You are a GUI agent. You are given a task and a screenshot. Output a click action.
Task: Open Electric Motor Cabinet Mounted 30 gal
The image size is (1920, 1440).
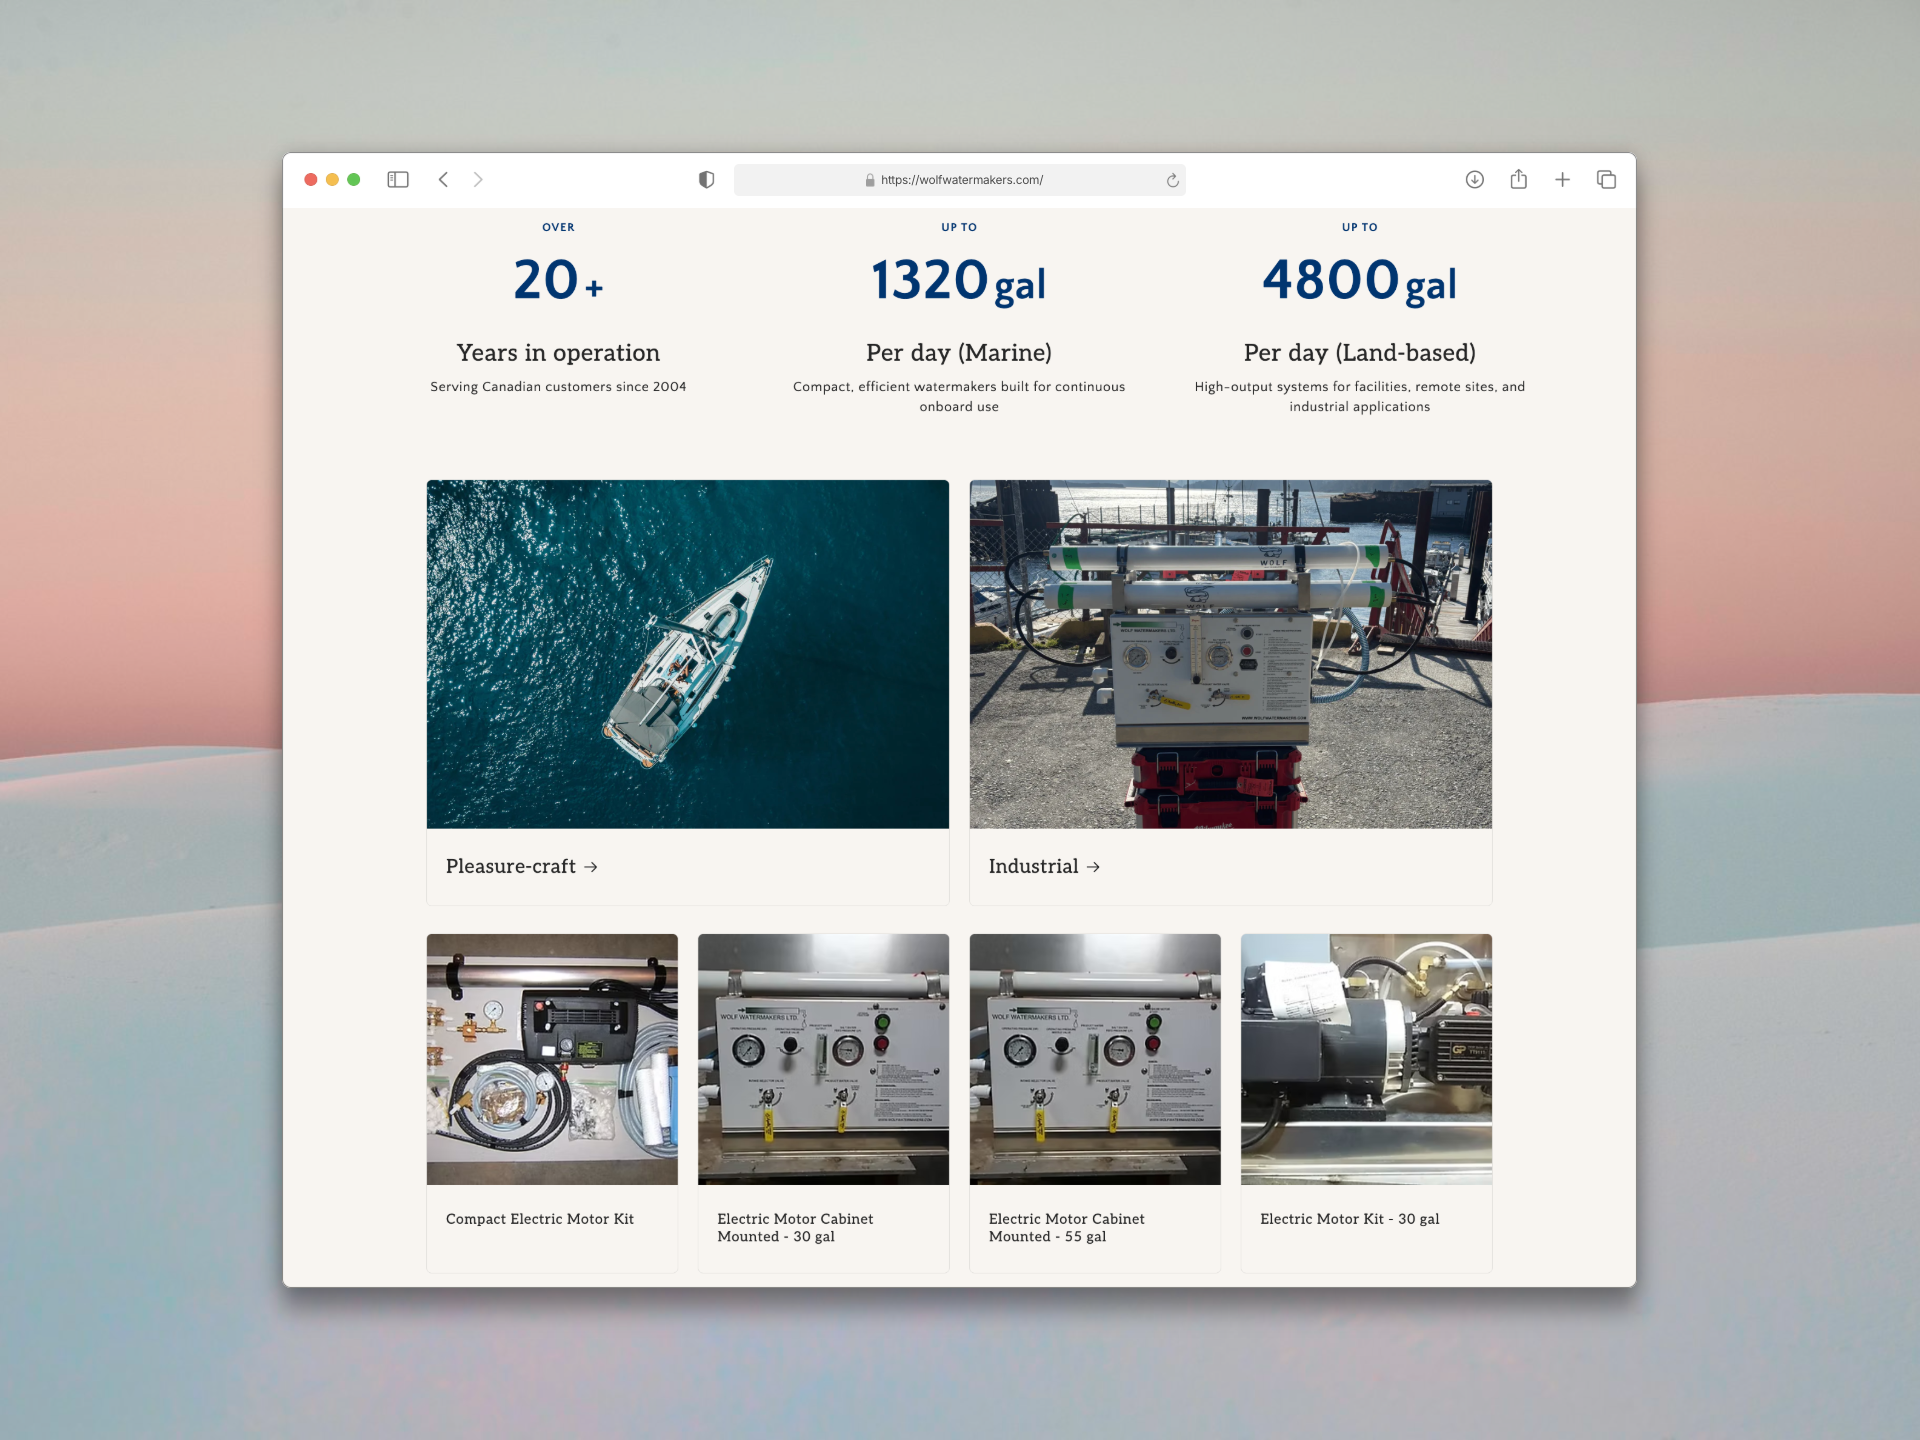point(795,1227)
